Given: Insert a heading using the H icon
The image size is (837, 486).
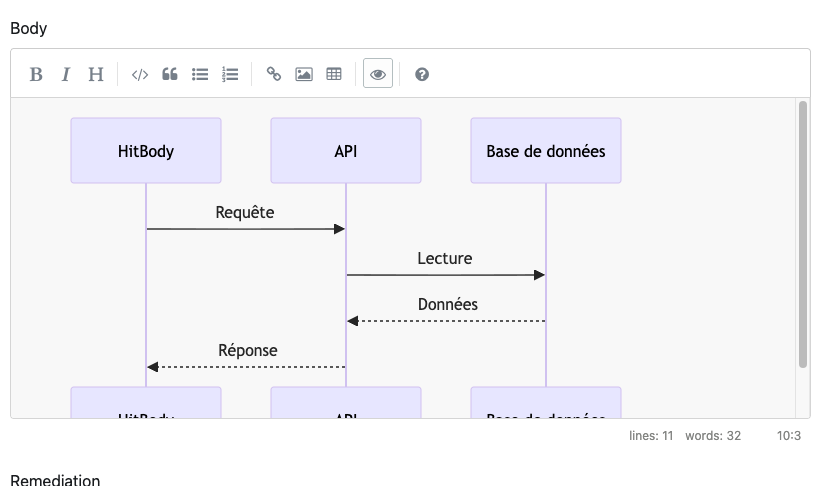Looking at the screenshot, I should (x=96, y=74).
